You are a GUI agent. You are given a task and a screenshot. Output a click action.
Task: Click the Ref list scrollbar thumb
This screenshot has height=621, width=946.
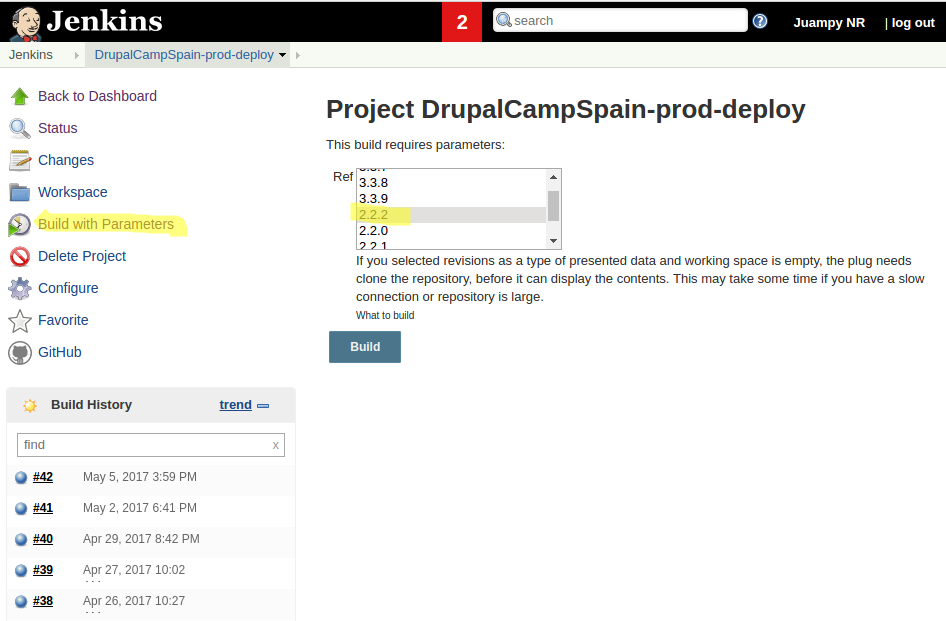click(x=553, y=206)
